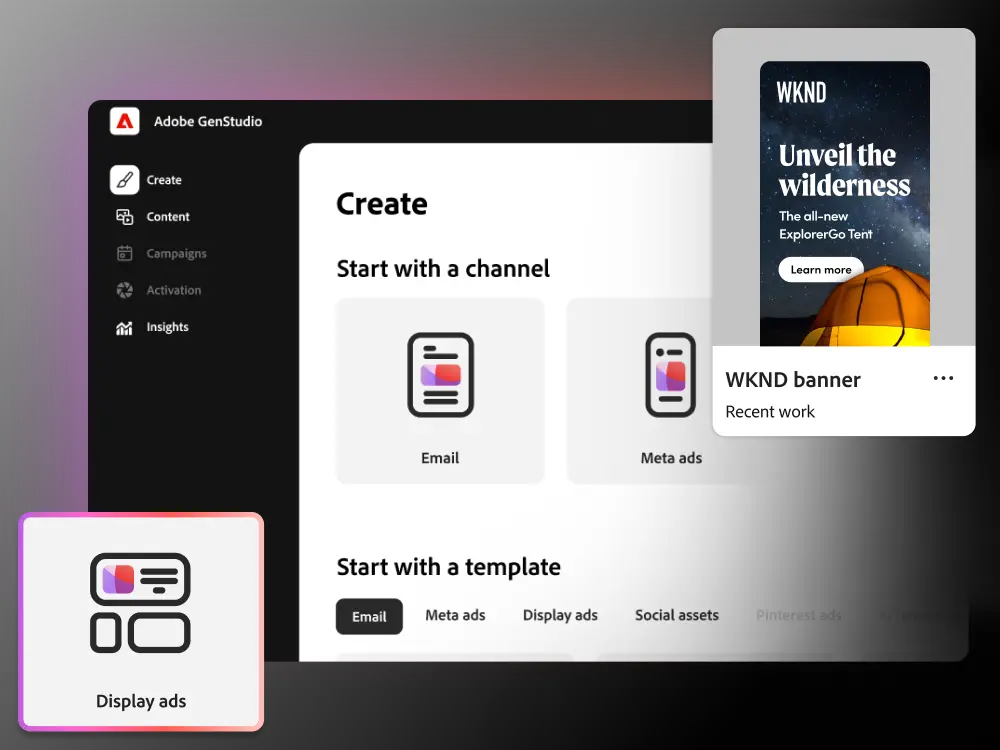Open the Pinterest ads template tab

coord(798,616)
